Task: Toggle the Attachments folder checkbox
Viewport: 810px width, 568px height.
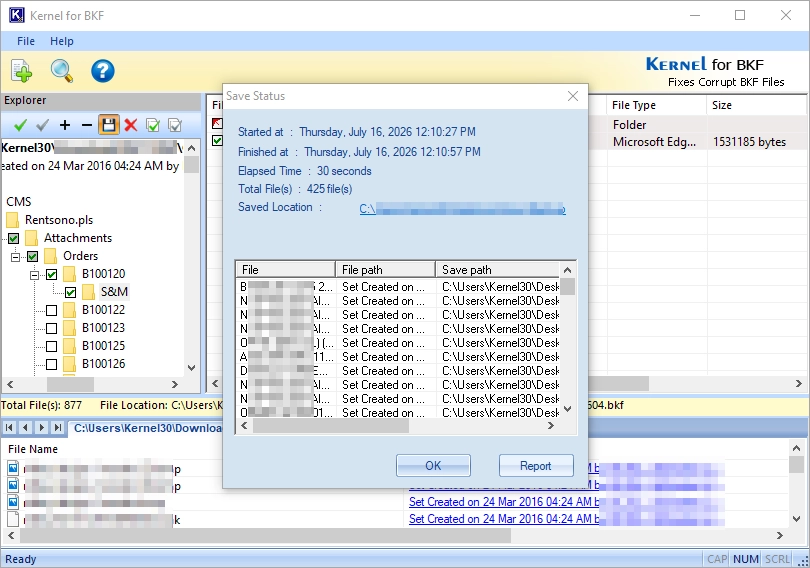Action: [x=13, y=239]
